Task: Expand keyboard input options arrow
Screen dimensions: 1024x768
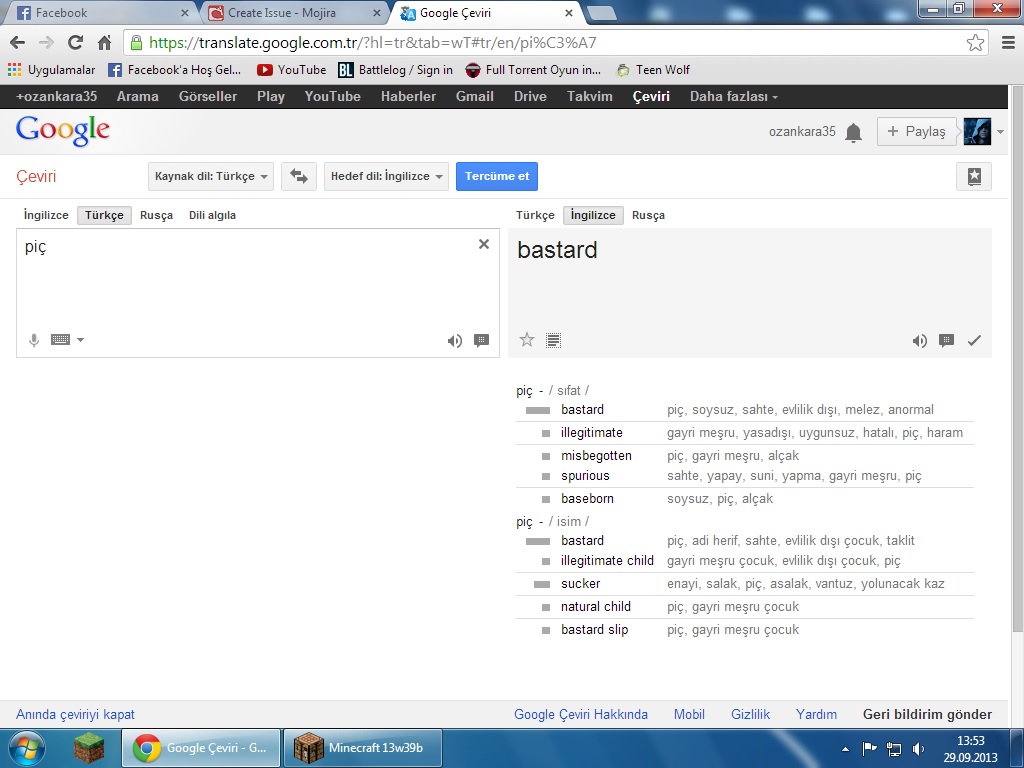Action: pyautogui.click(x=80, y=340)
